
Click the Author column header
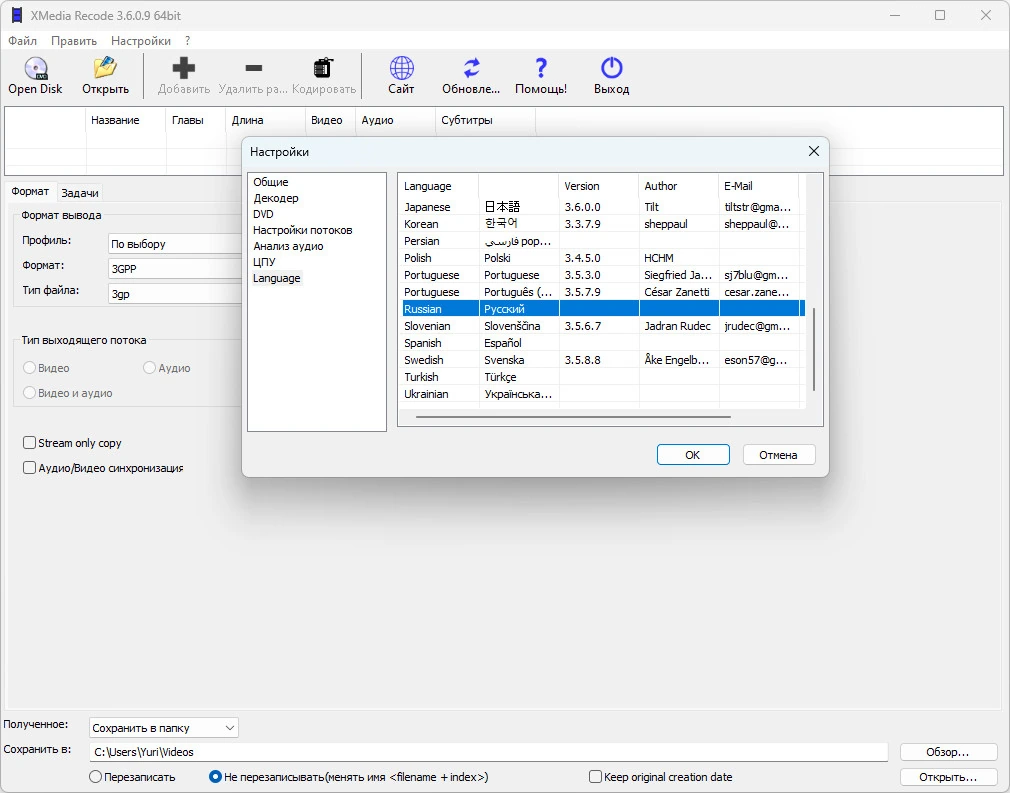point(678,186)
